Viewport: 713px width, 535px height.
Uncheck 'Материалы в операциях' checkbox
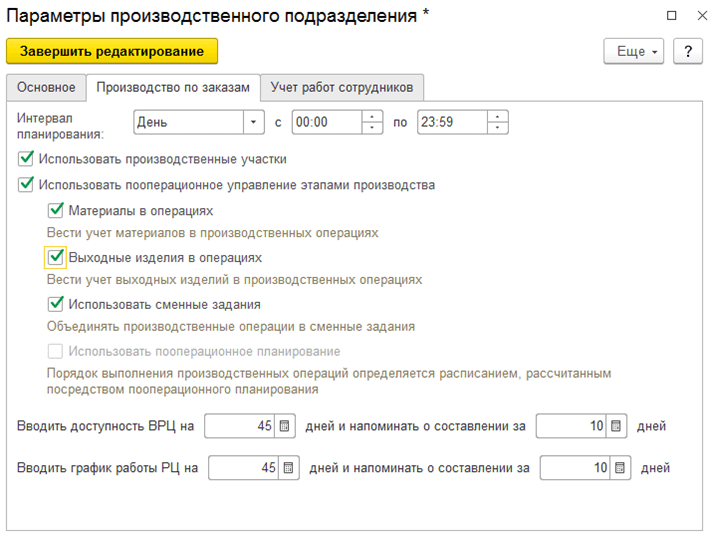56,211
